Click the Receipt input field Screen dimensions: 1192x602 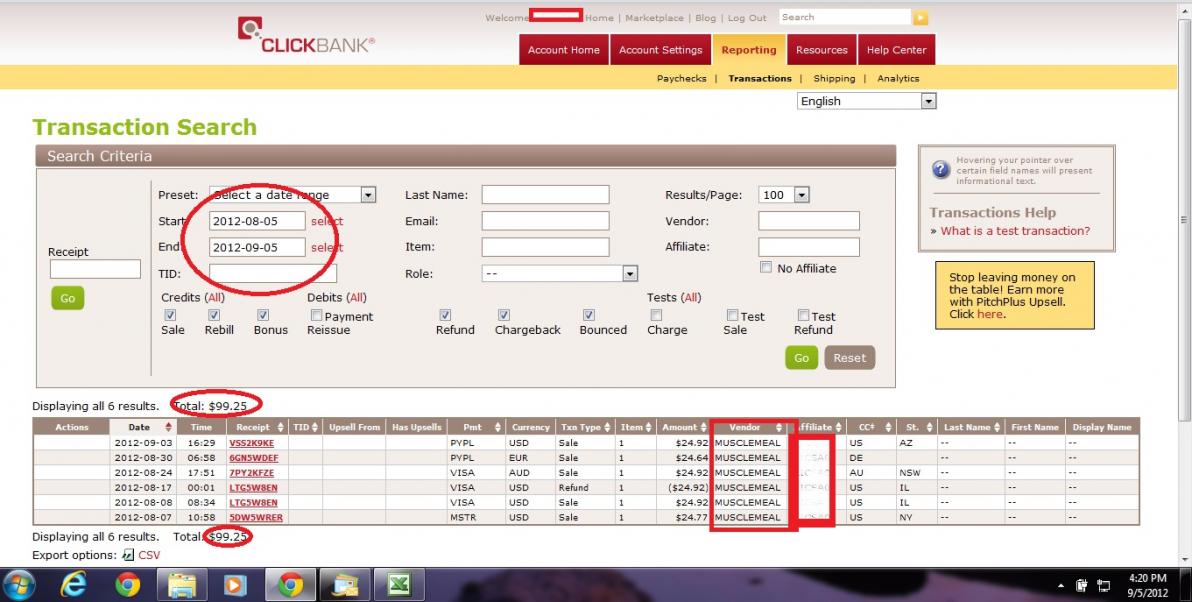[95, 269]
